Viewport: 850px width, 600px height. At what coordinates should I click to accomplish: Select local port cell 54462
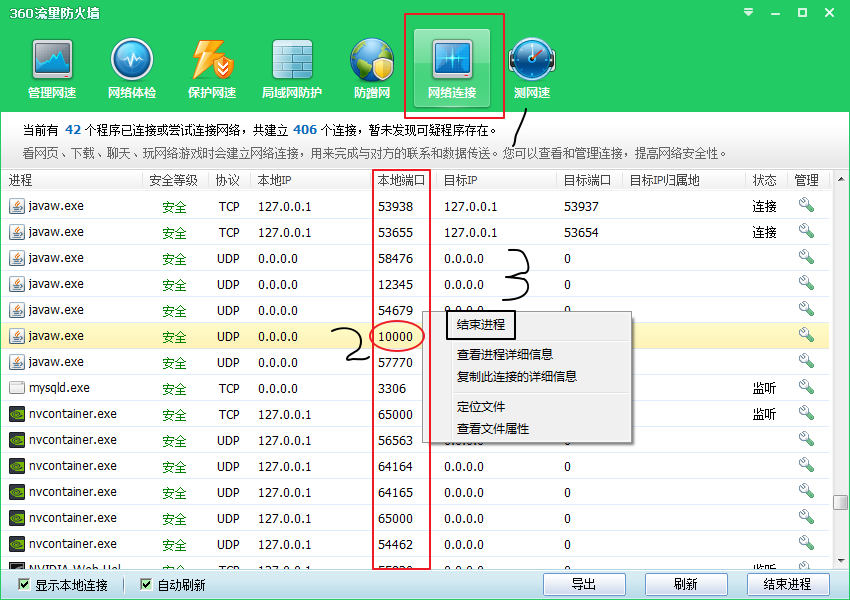coord(395,545)
